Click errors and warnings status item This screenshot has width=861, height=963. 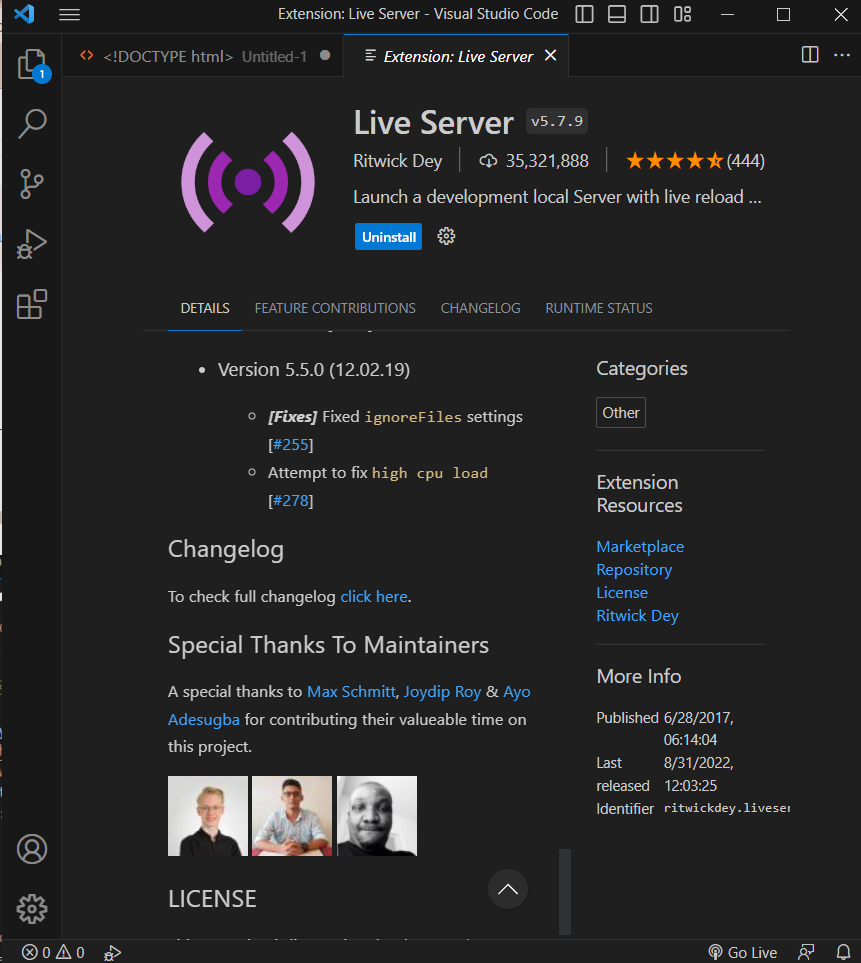53,953
